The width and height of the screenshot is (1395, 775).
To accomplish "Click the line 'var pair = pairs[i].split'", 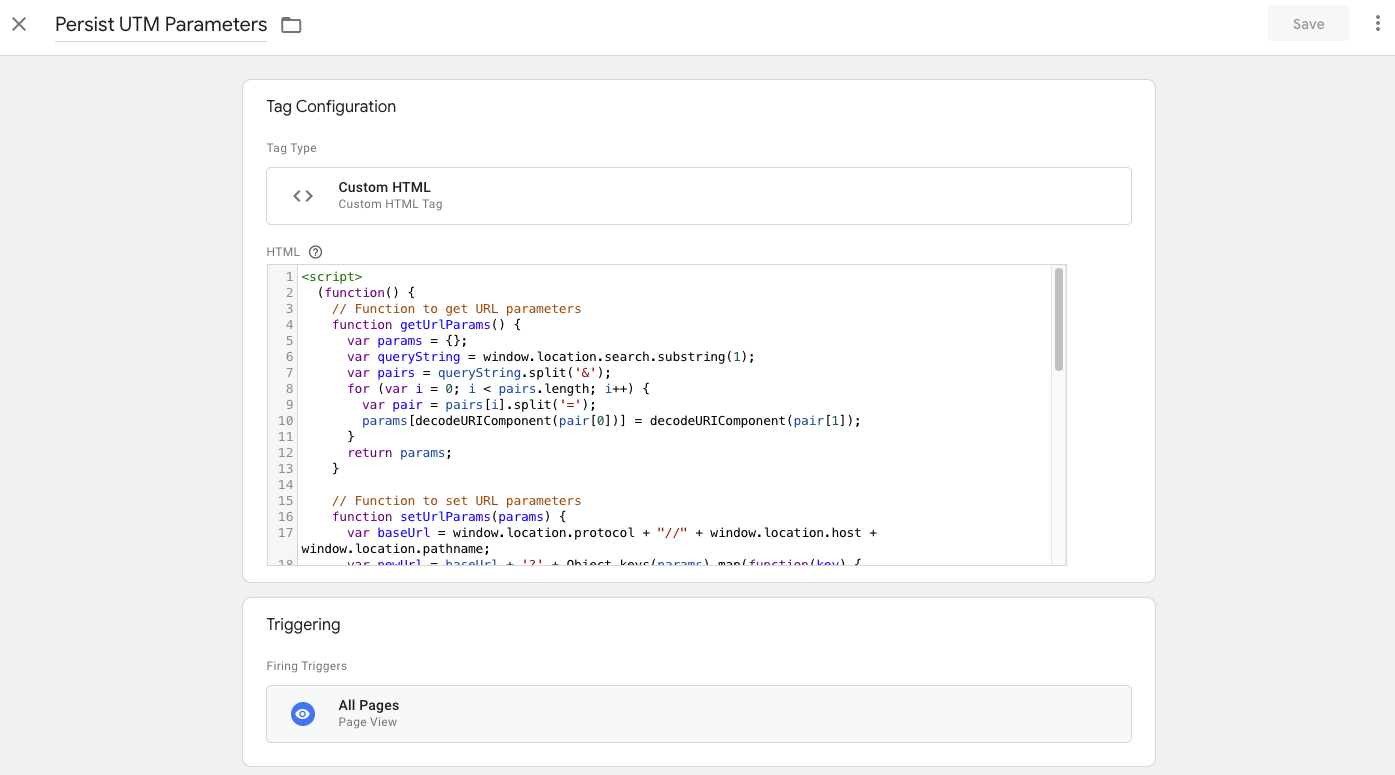I will click(479, 405).
